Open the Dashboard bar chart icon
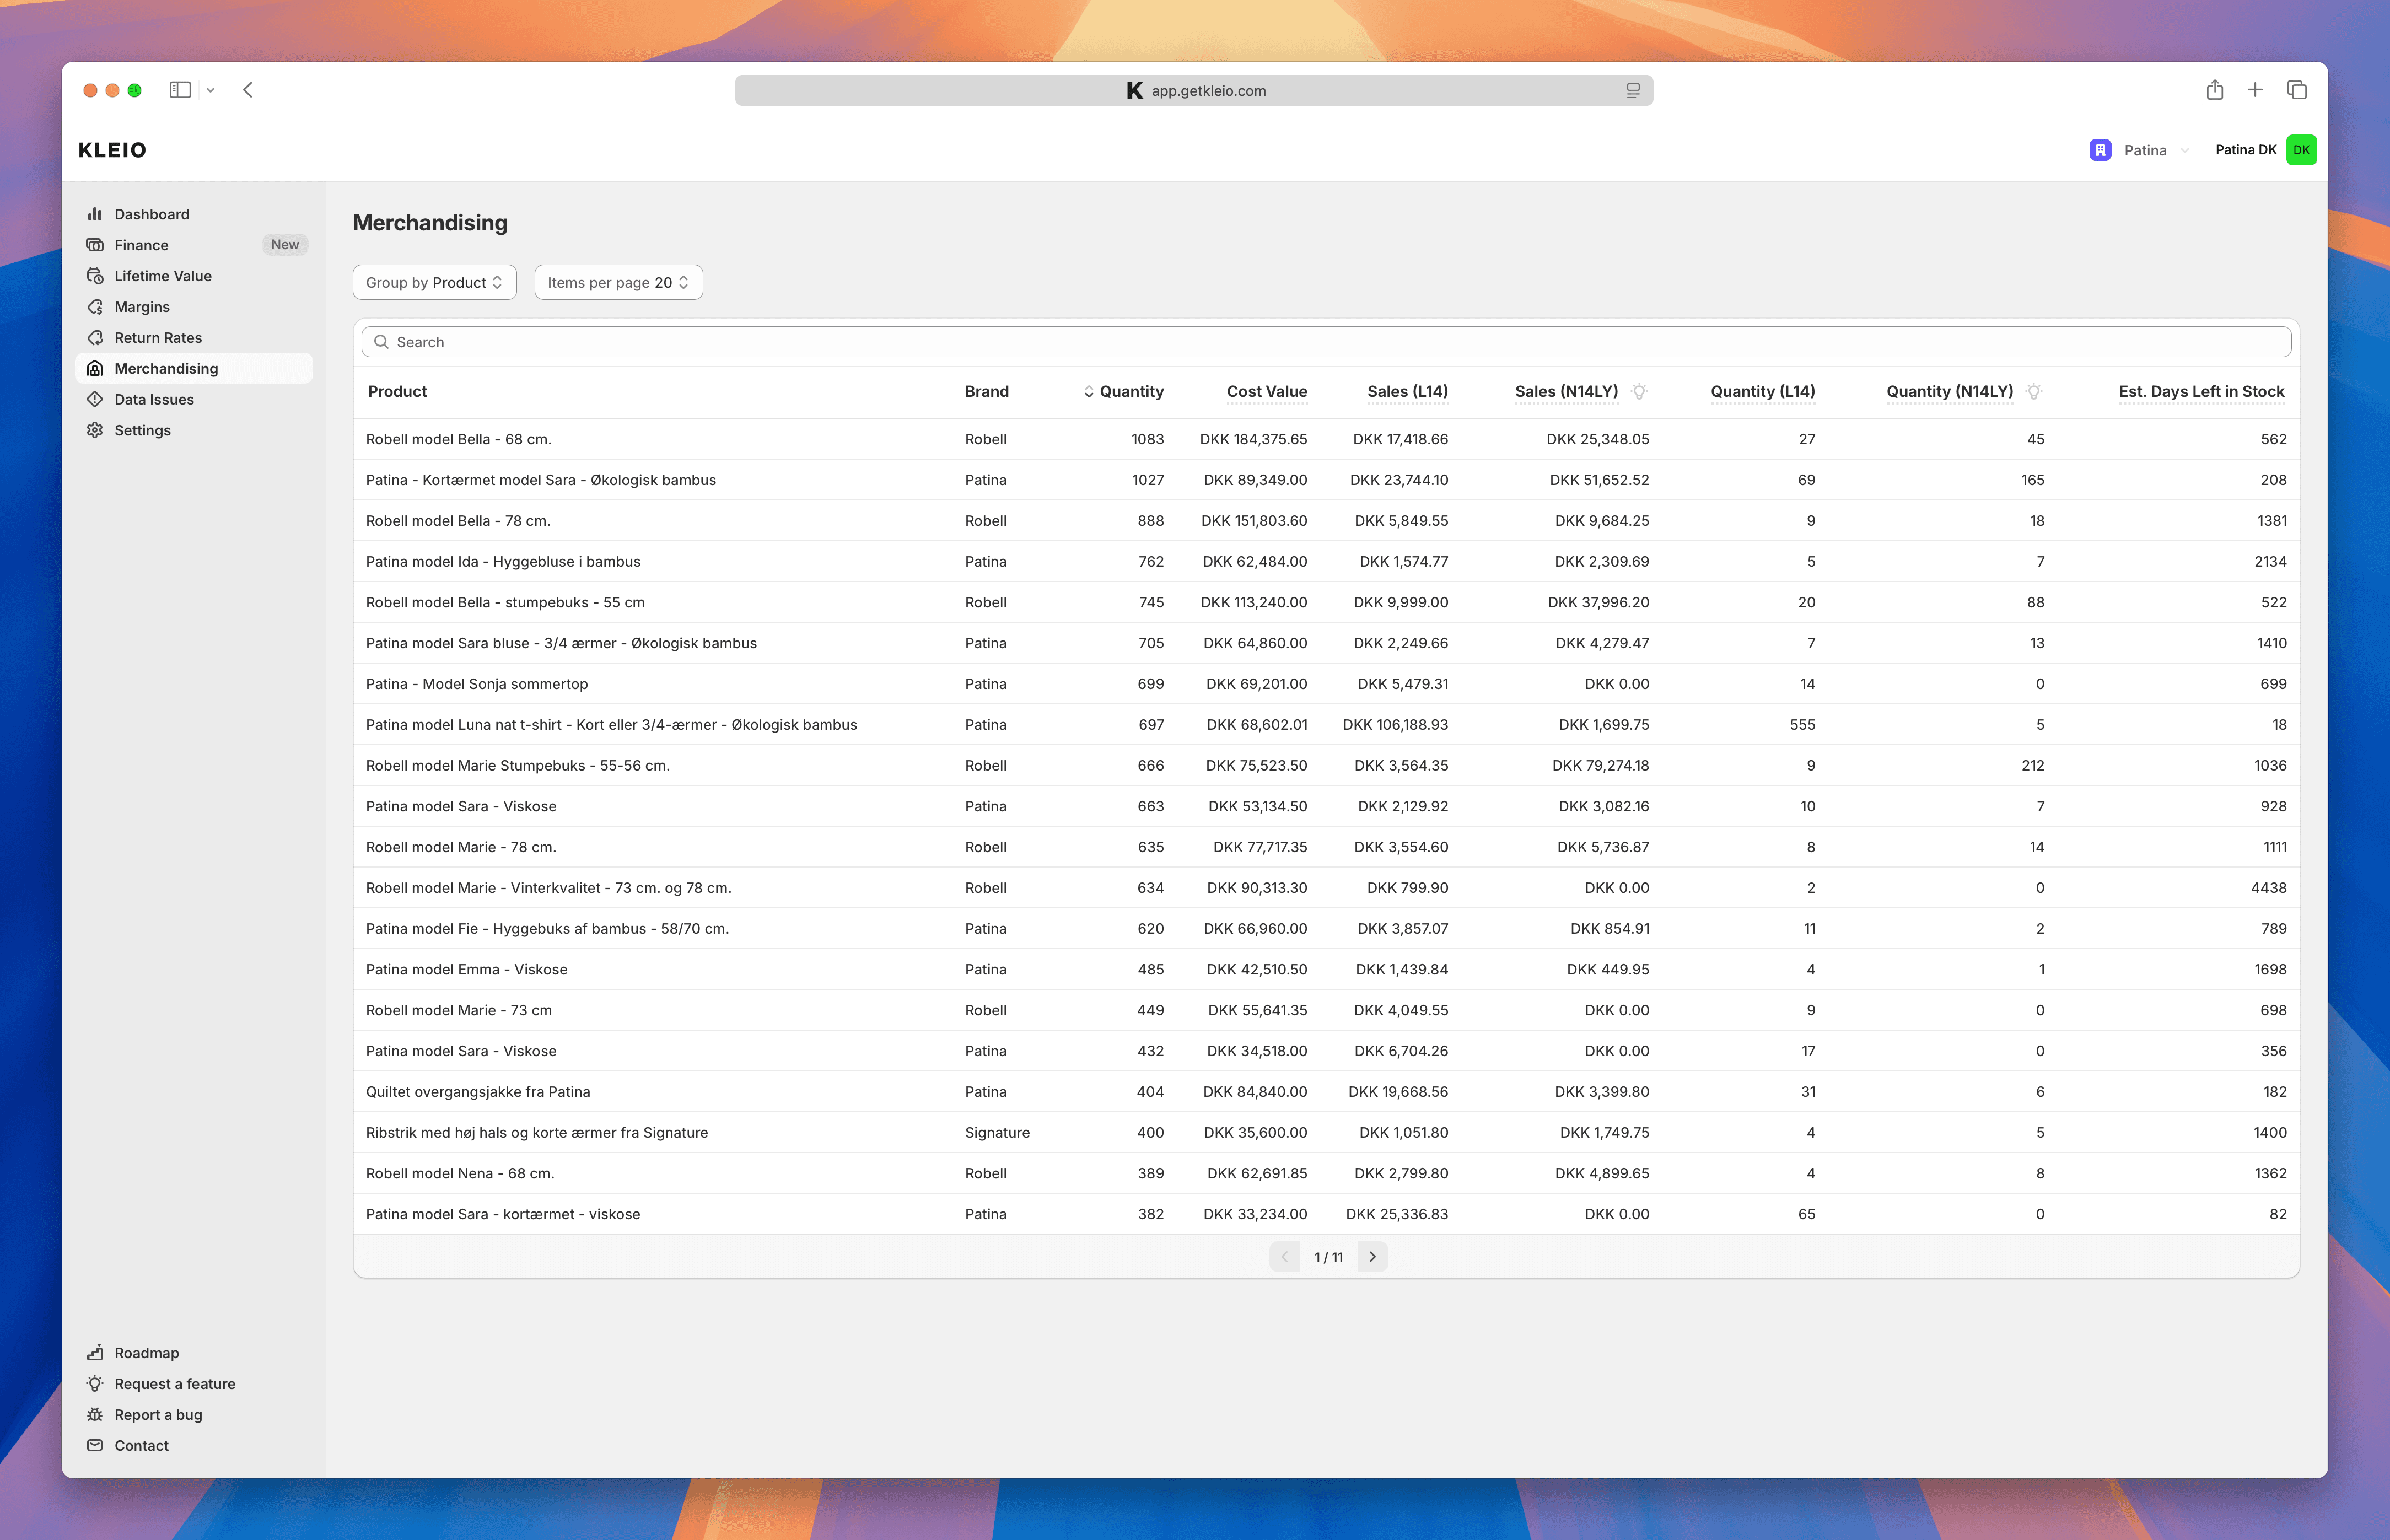 click(x=95, y=214)
